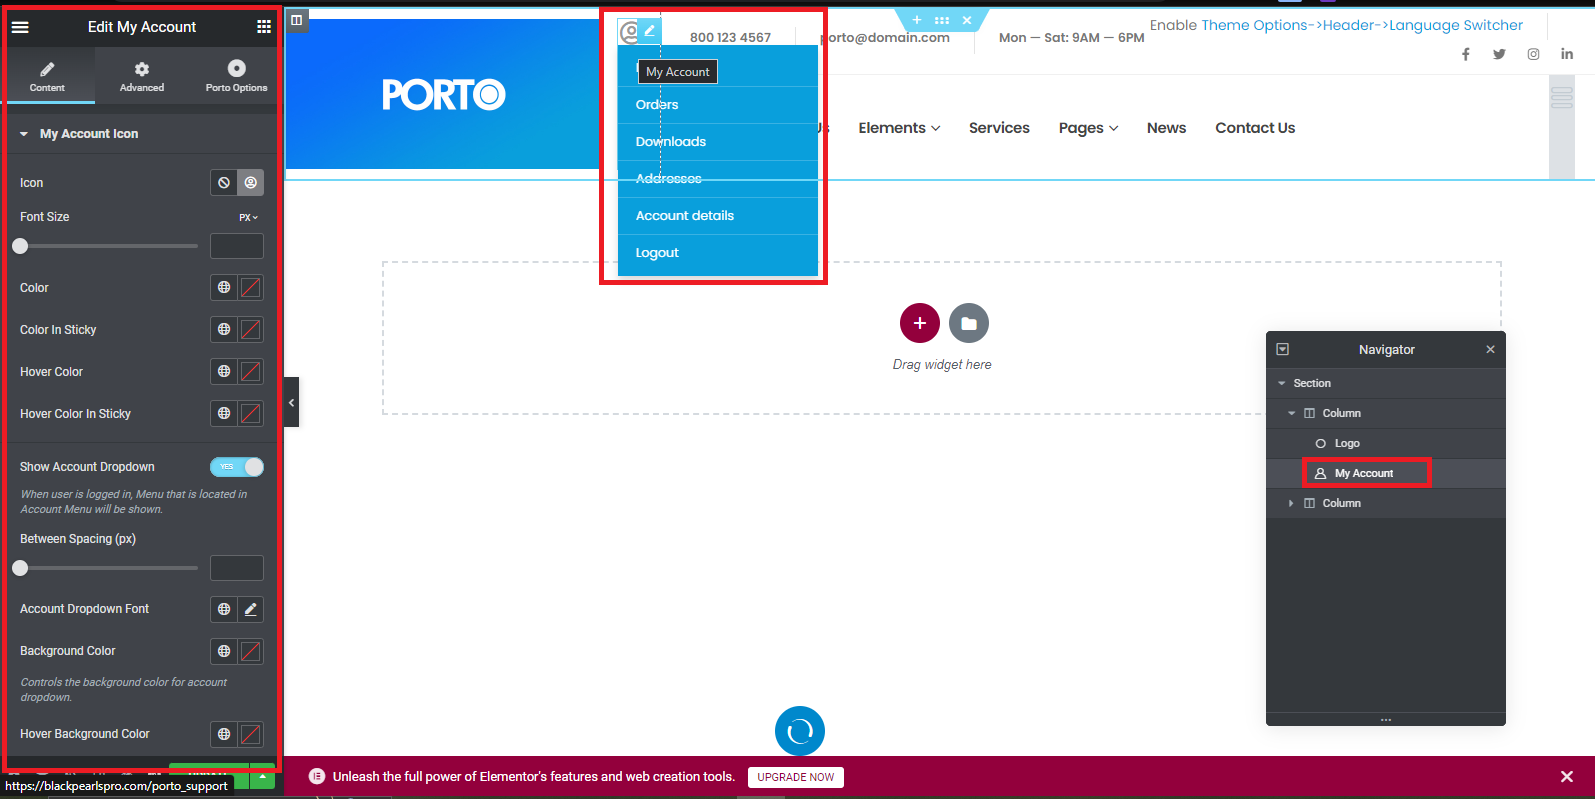Open Contact Us navigation link

pos(1255,128)
